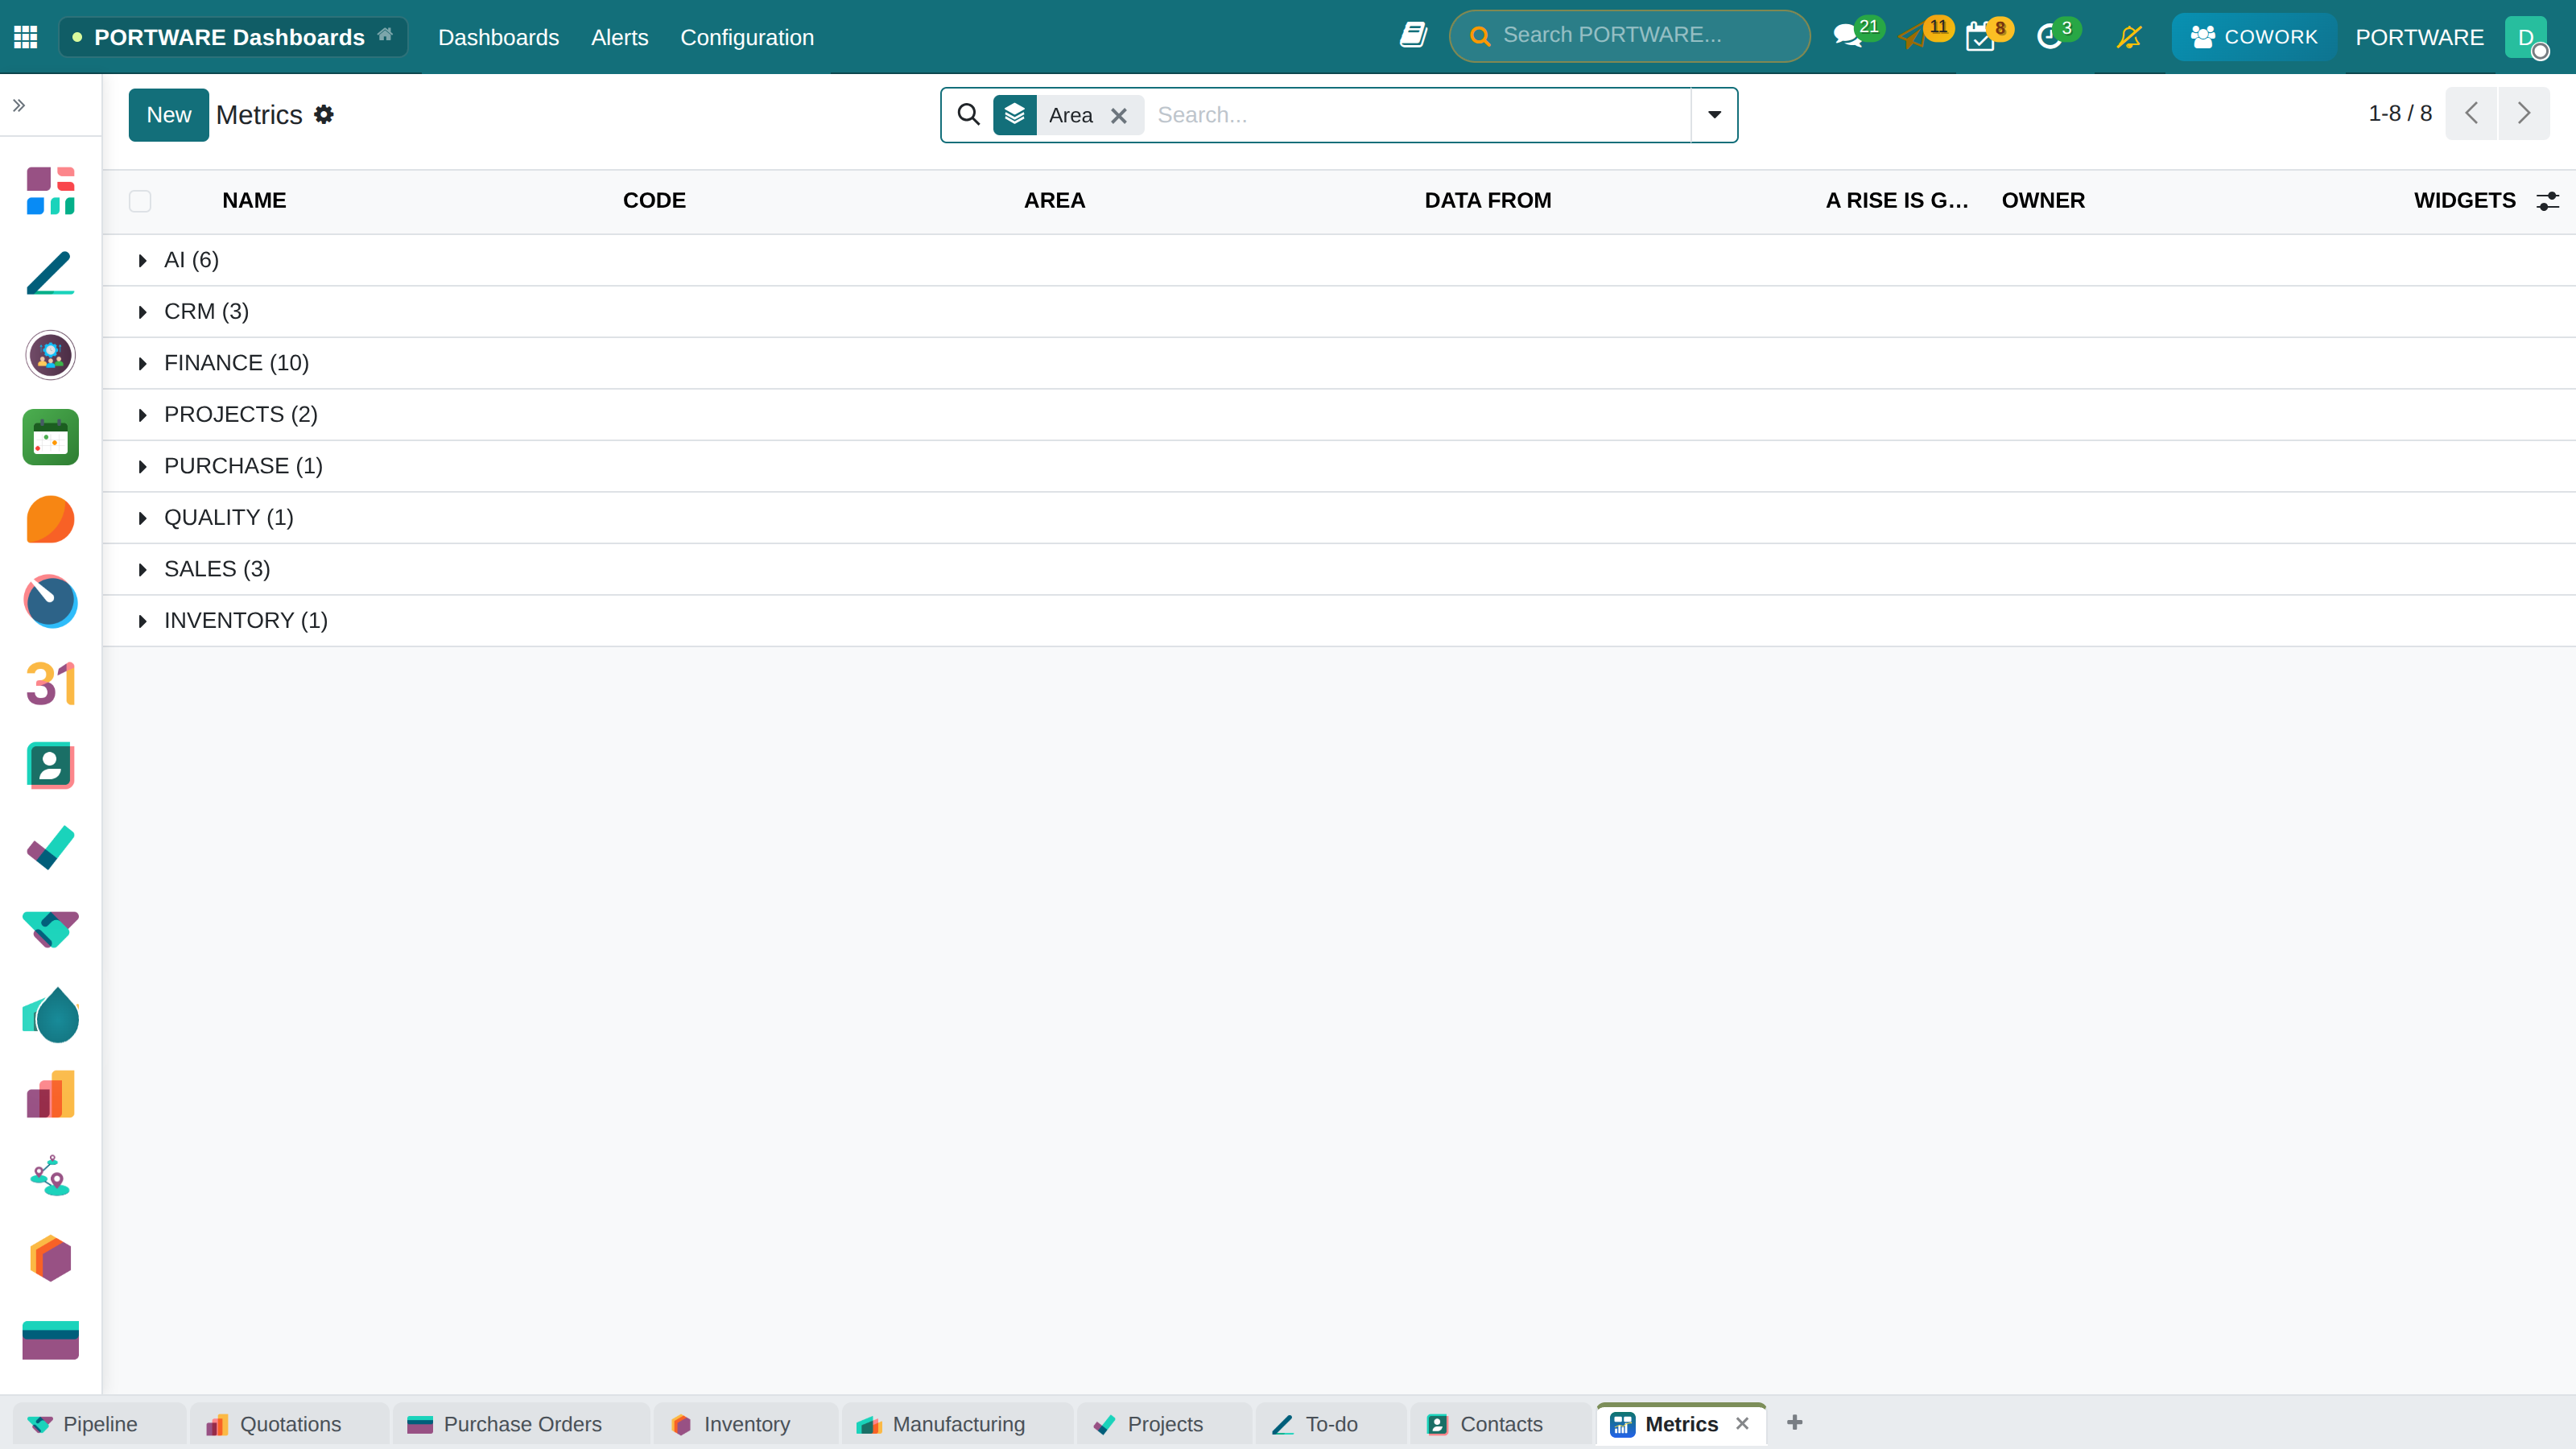Switch to Projects tab
Viewport: 2576px width, 1449px height.
pyautogui.click(x=1164, y=1424)
